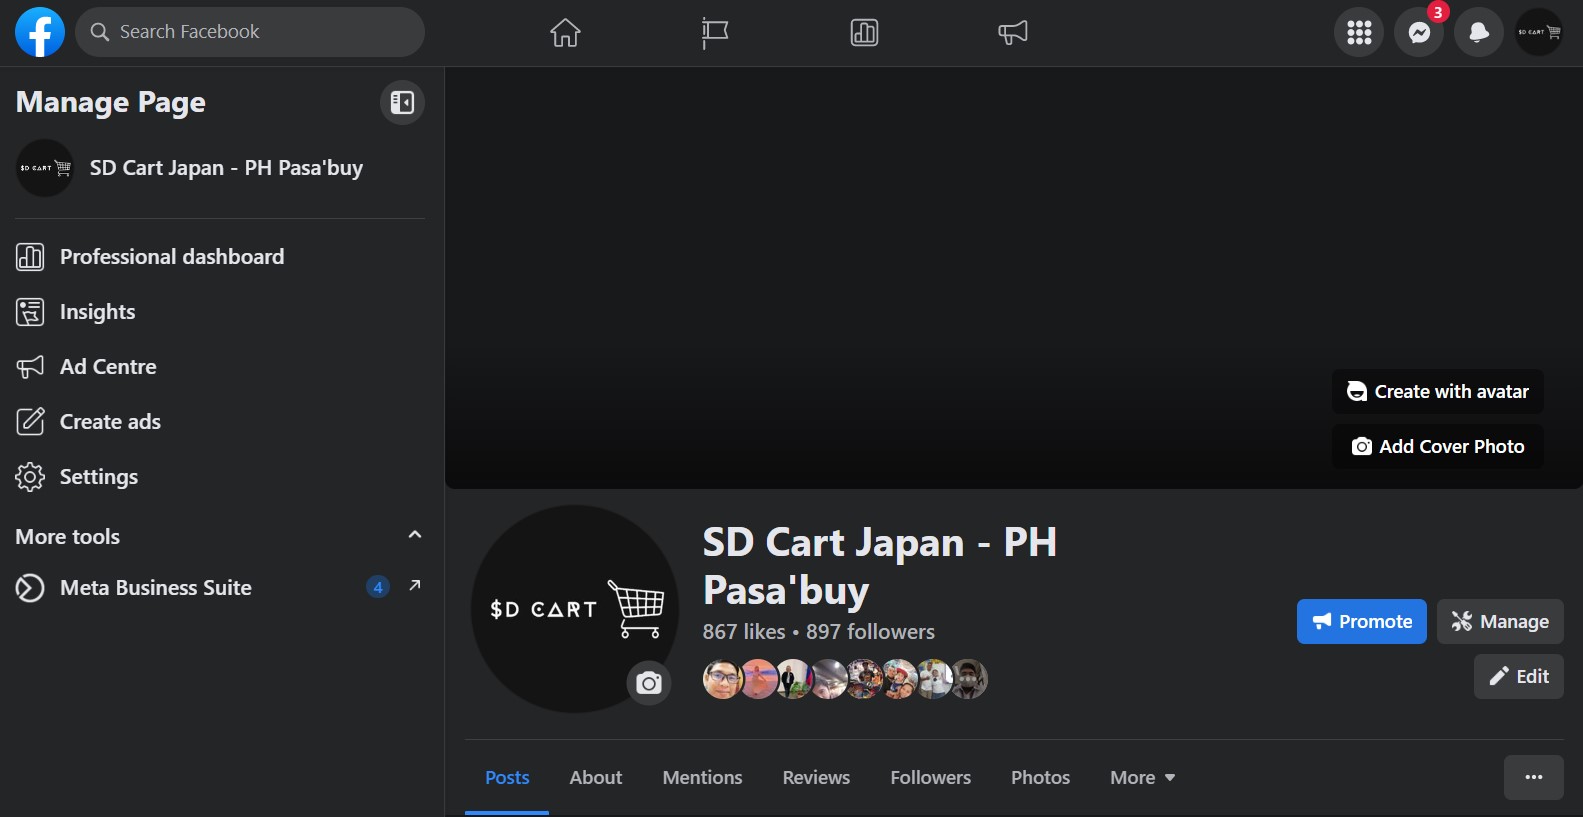Open the nine-dot menu grid
This screenshot has height=817, width=1583.
(1359, 32)
